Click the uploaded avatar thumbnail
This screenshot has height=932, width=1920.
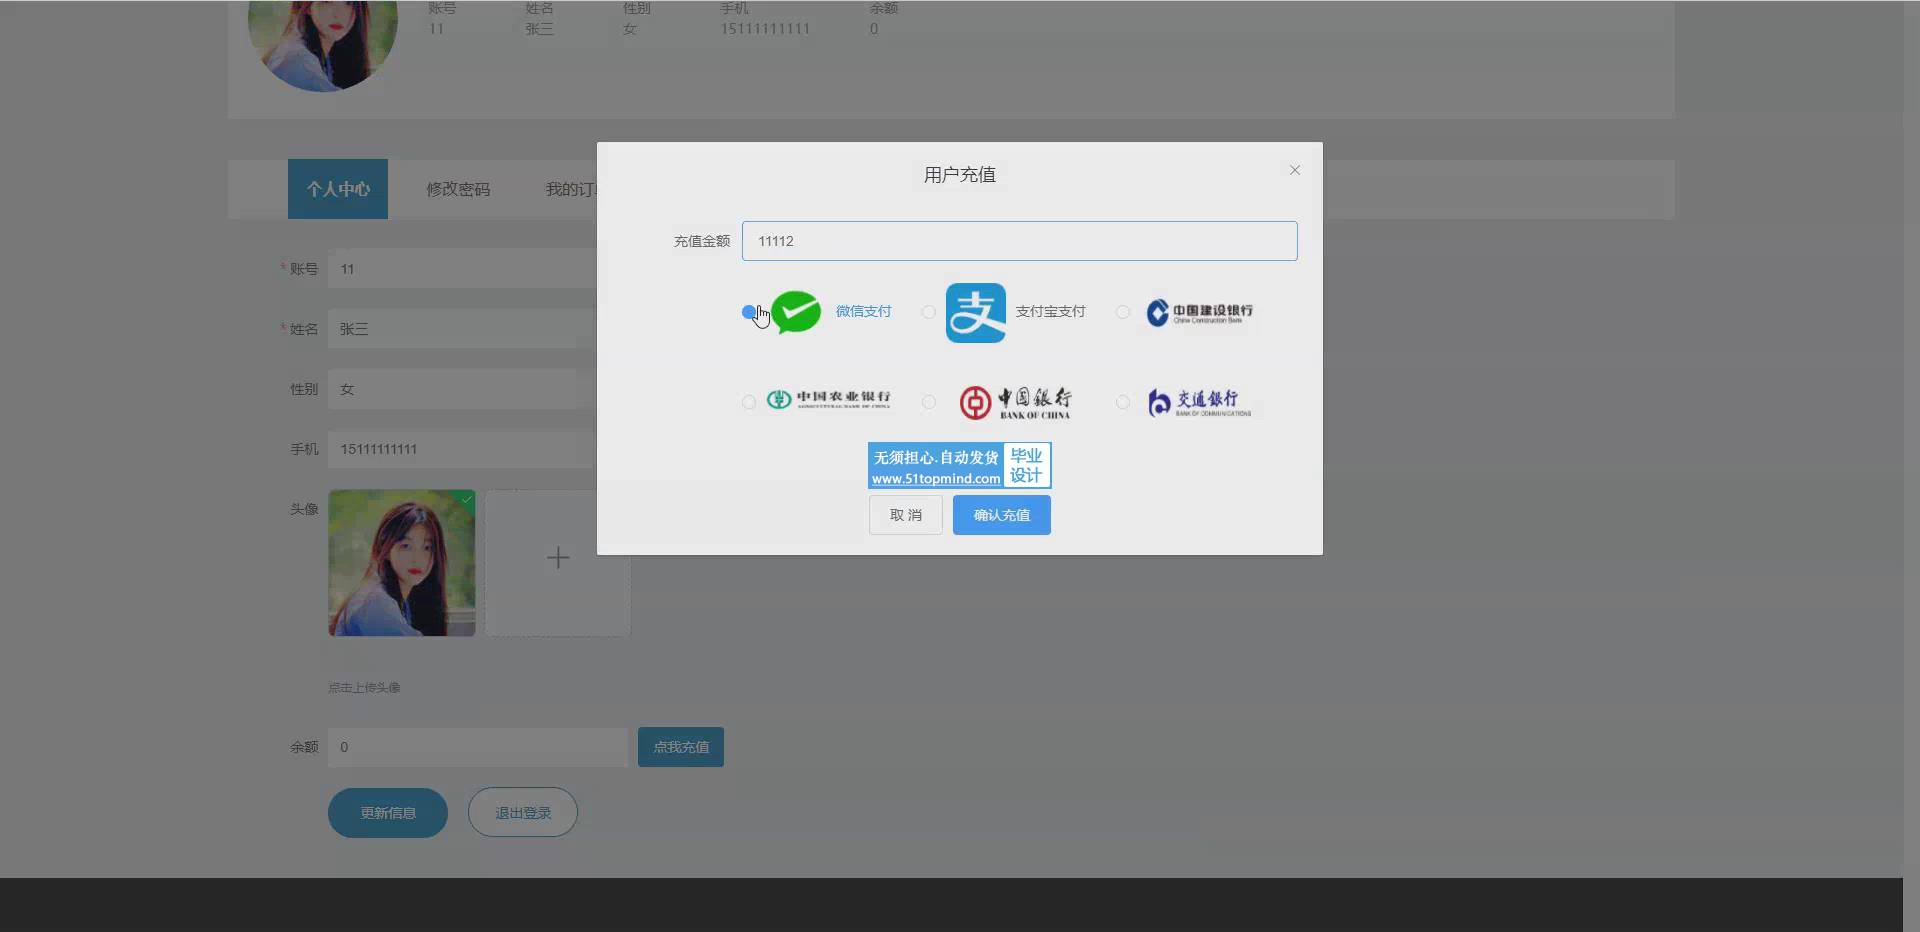point(402,563)
